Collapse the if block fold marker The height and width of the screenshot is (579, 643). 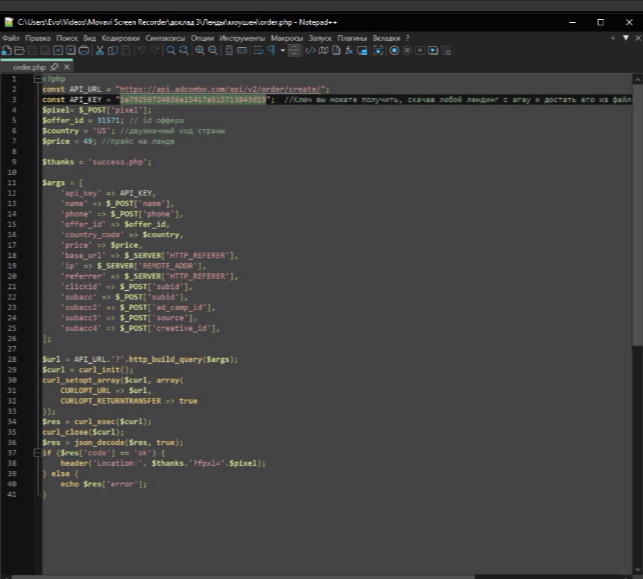pos(37,452)
